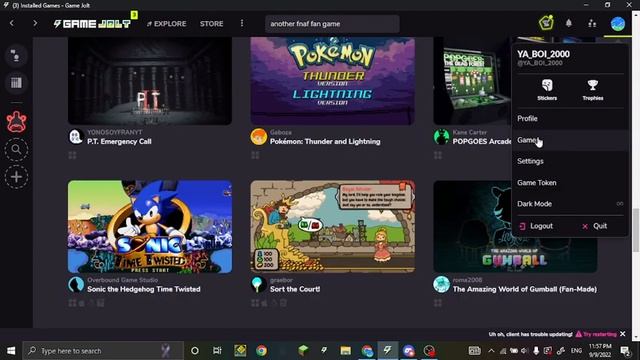This screenshot has height=360, width=640.
Task: Click Overbound Game Studio avatar
Action: (x=76, y=284)
